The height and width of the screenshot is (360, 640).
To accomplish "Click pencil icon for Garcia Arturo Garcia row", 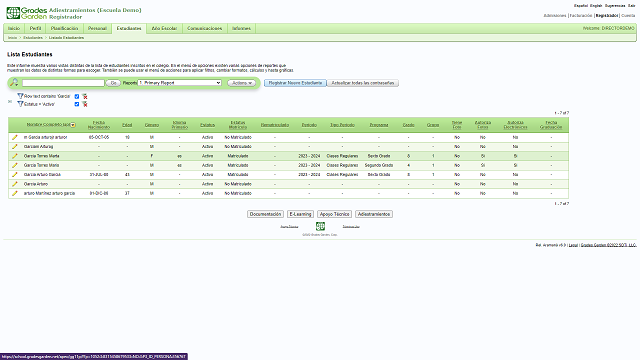I will (15, 175).
